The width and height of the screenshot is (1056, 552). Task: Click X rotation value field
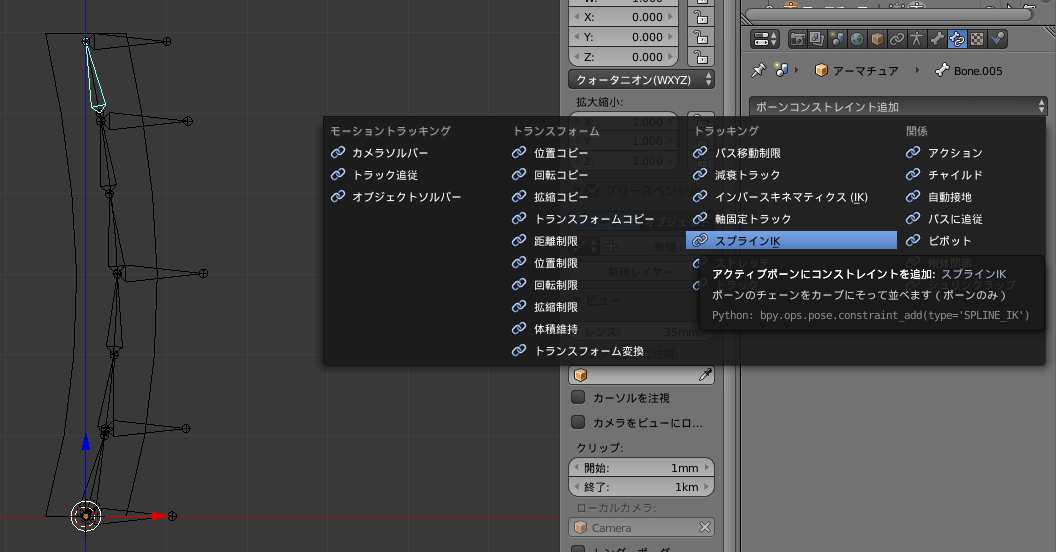pyautogui.click(x=623, y=17)
